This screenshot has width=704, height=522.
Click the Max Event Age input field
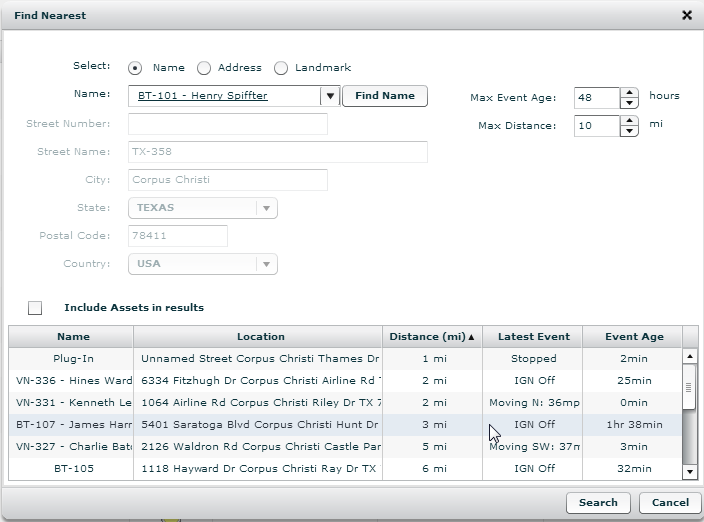[x=597, y=98]
